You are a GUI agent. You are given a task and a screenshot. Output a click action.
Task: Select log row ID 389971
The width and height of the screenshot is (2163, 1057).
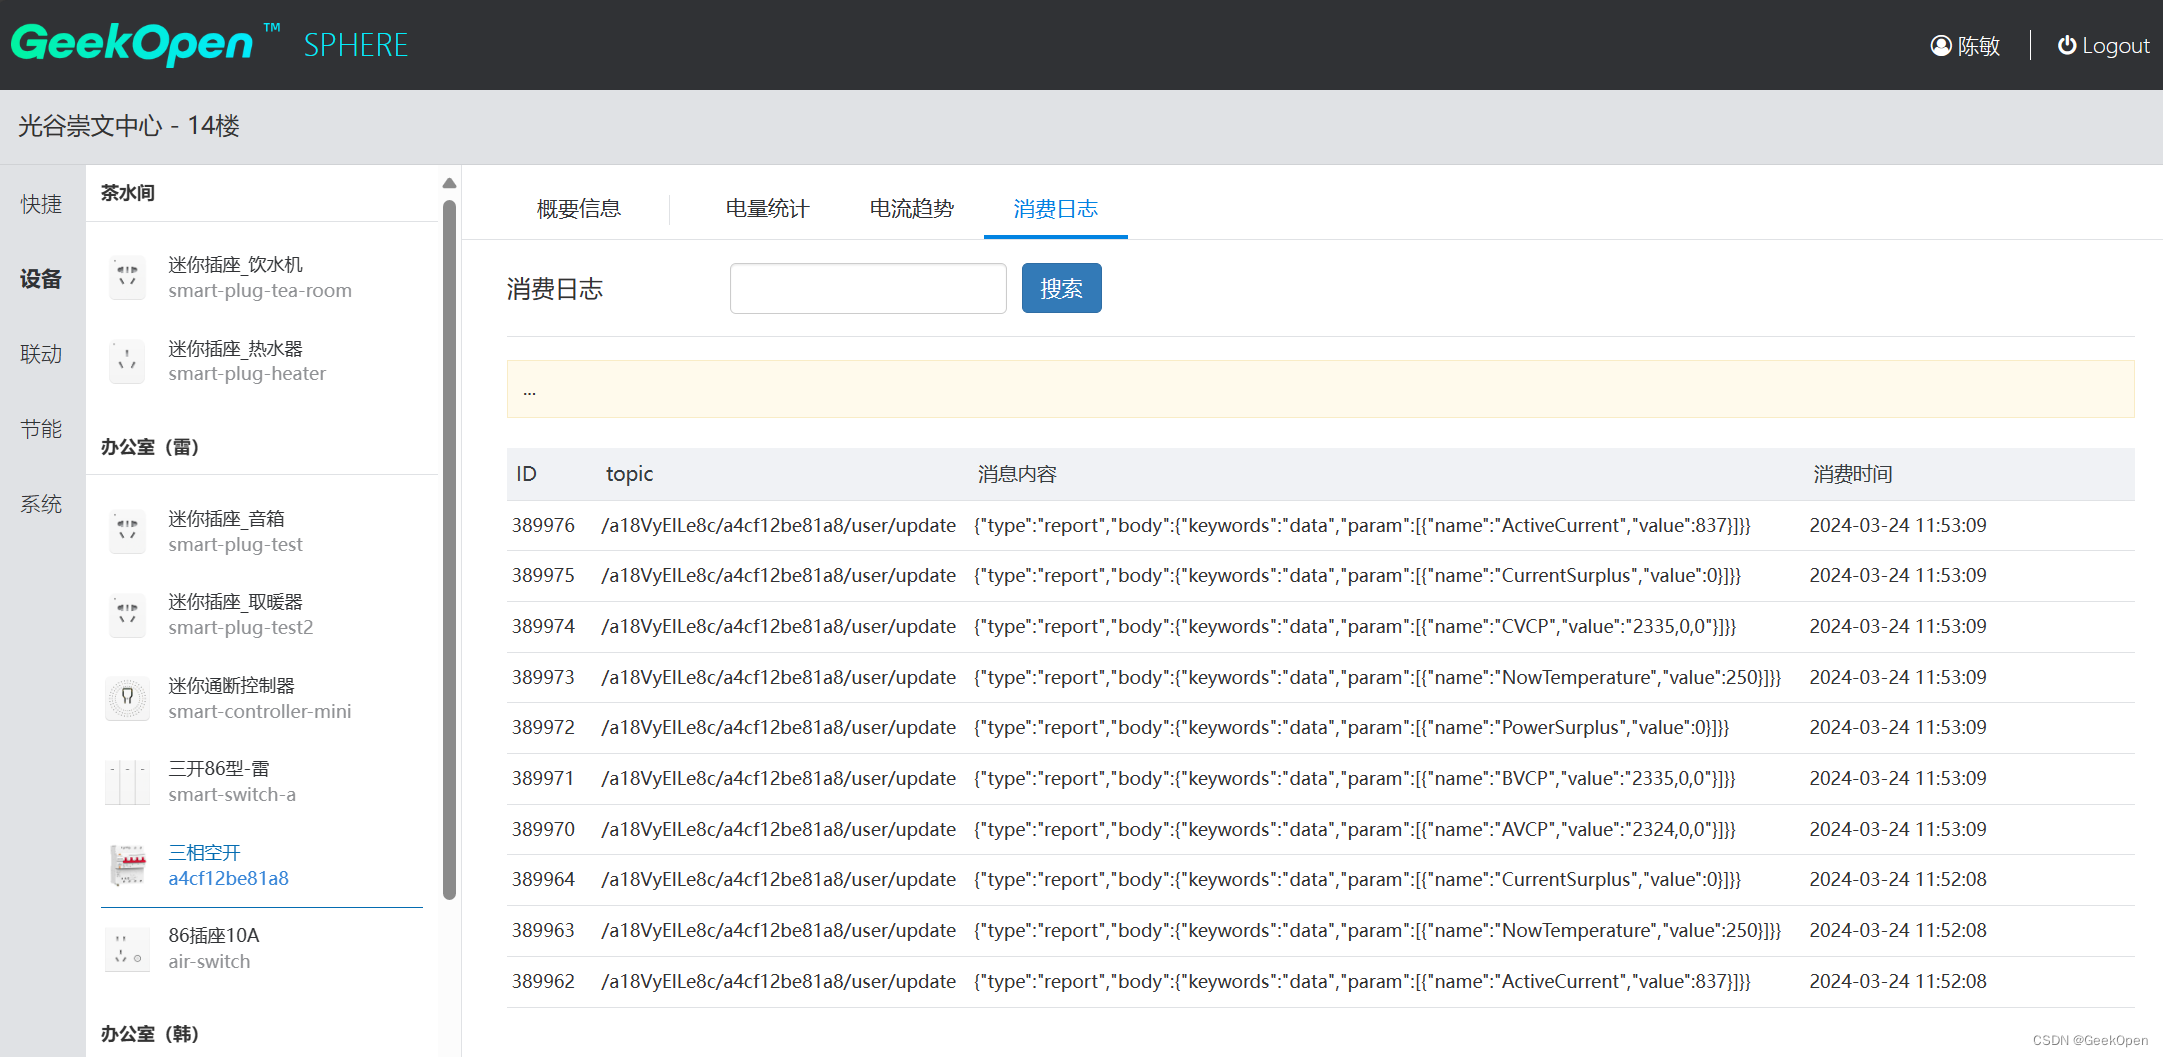coord(1320,779)
